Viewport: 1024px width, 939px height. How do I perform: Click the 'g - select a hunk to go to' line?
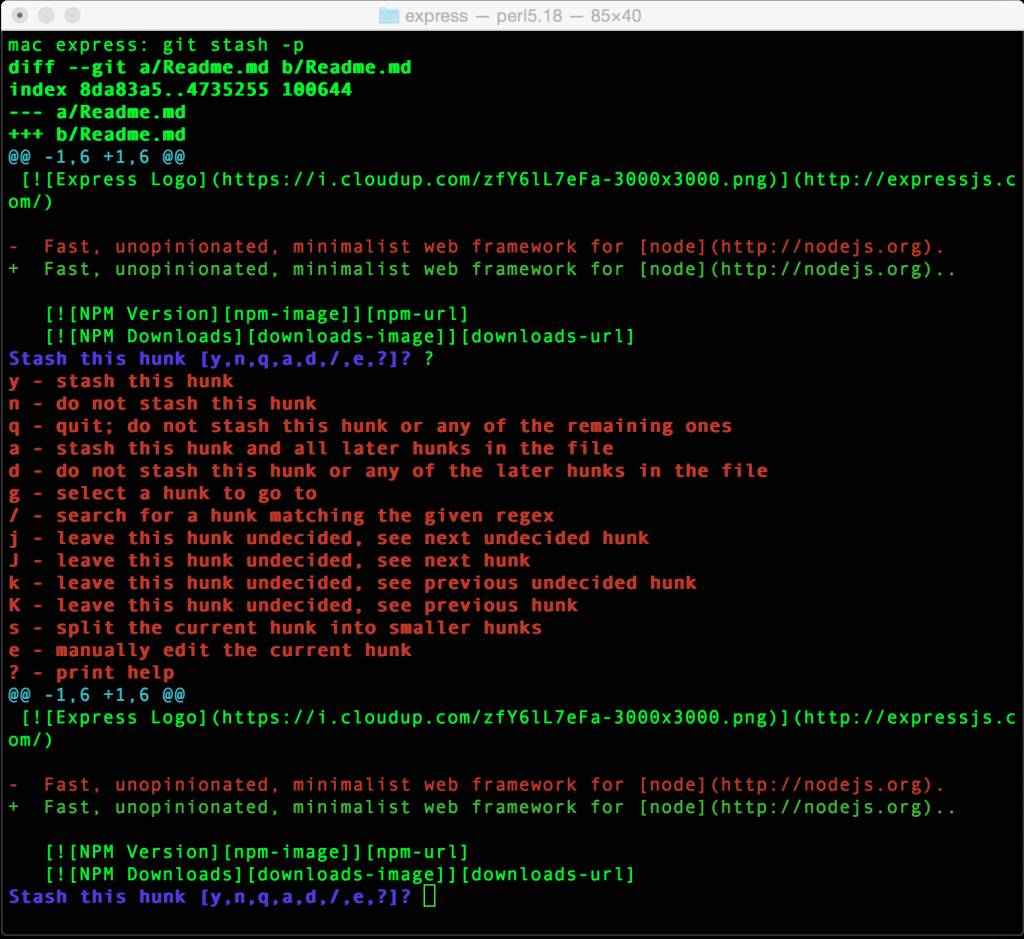pyautogui.click(x=163, y=494)
